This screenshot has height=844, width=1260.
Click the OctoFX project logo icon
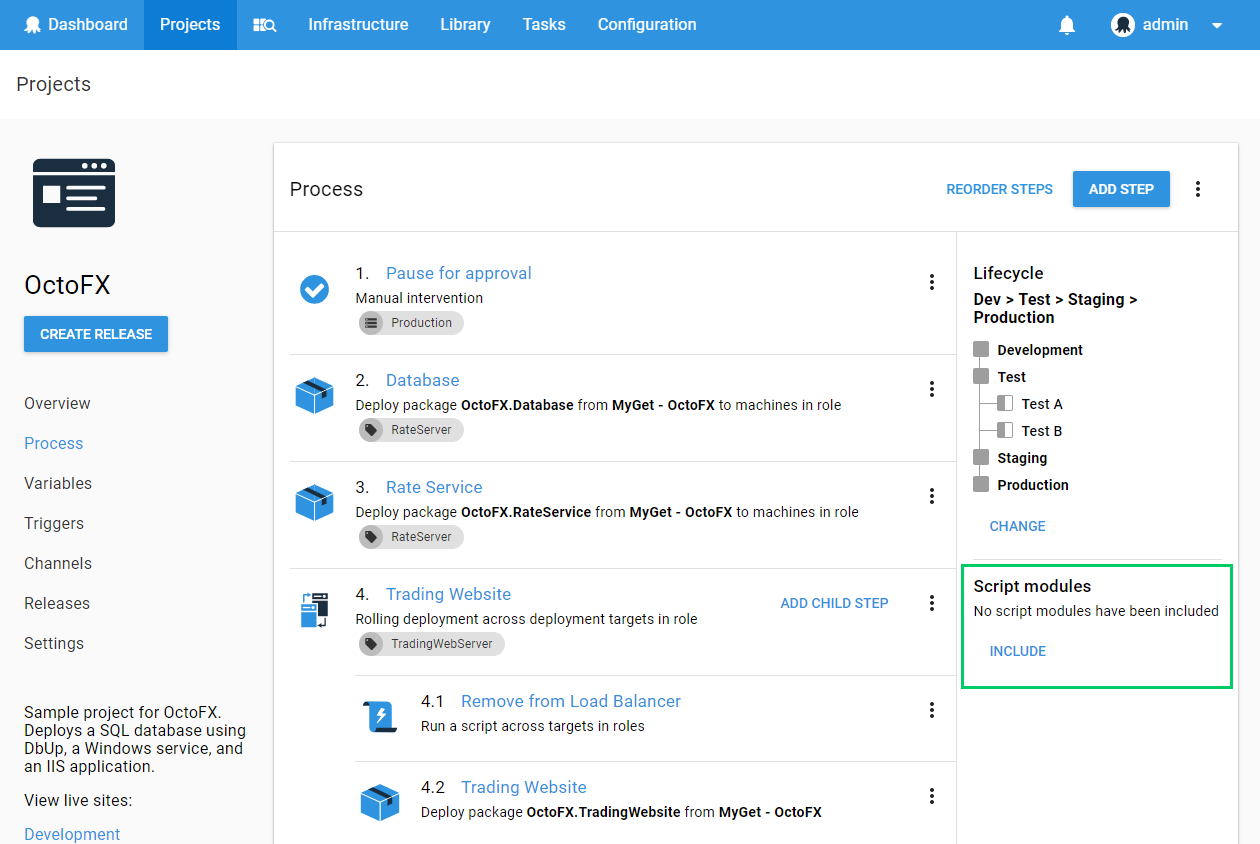74,193
